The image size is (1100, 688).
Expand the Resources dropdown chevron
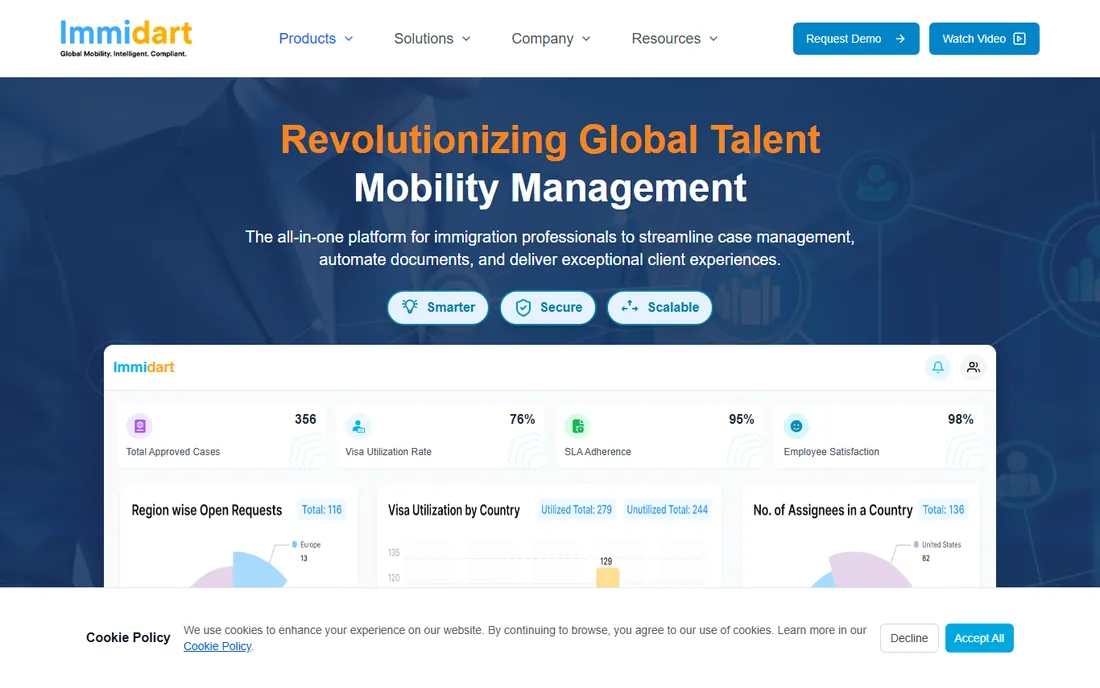point(713,39)
